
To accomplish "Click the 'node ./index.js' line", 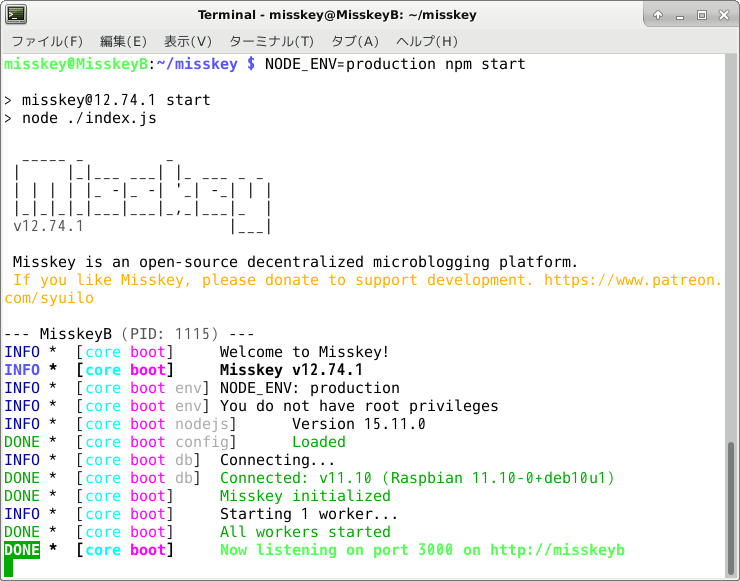I will tap(89, 118).
